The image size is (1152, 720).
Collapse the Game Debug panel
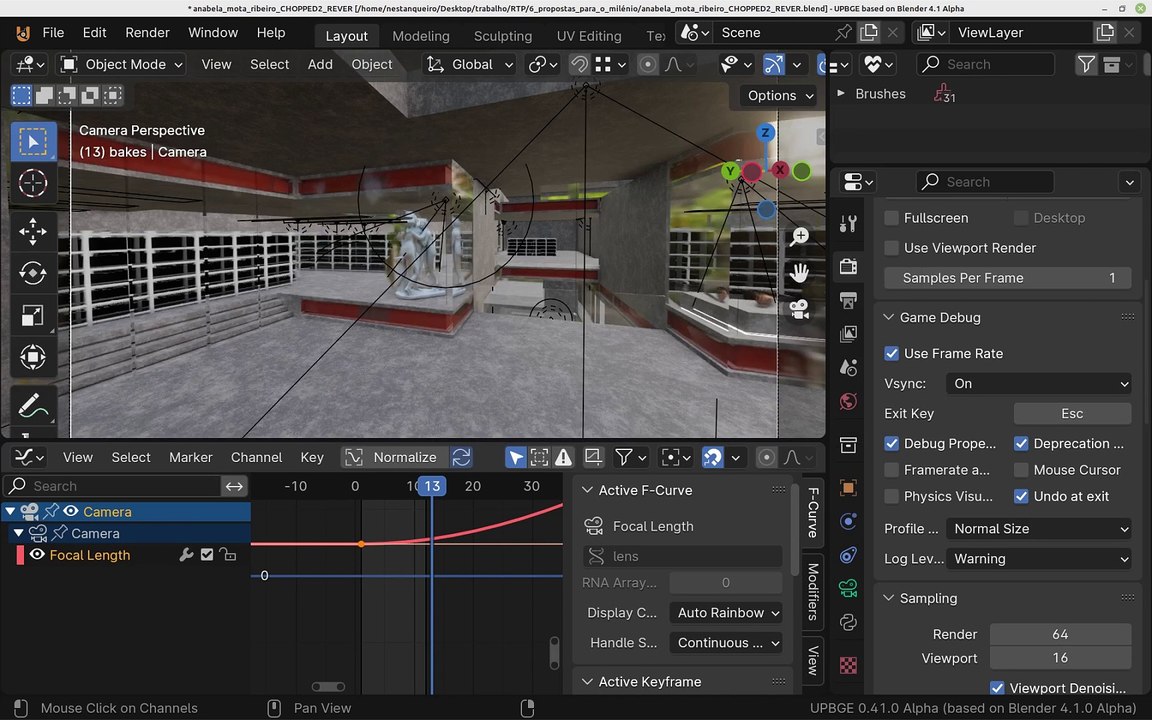click(889, 317)
